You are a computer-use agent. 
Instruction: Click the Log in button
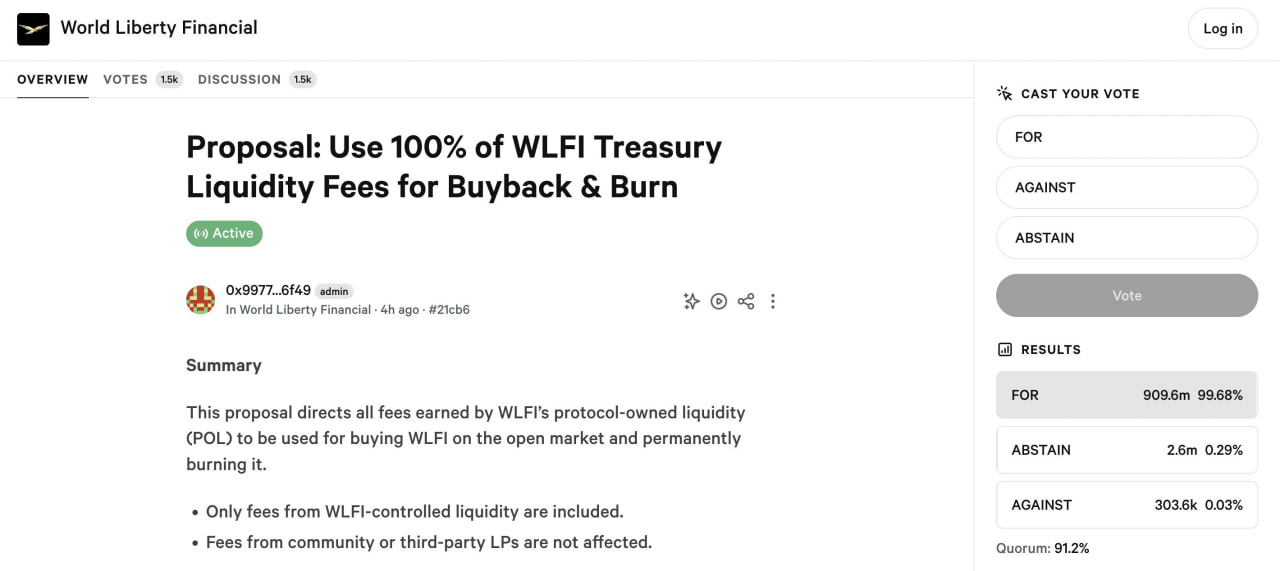coord(1223,29)
